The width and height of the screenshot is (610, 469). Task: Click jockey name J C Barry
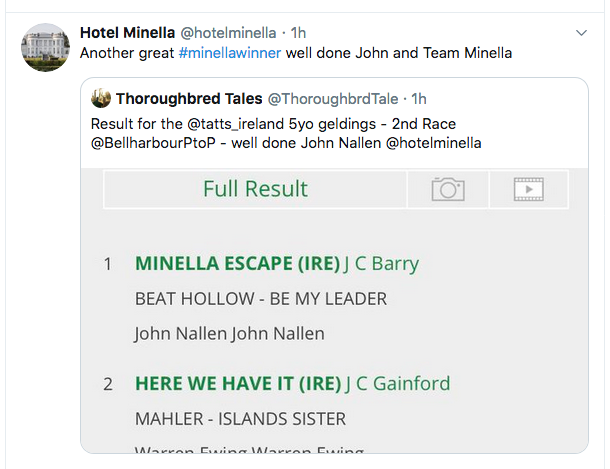pos(381,264)
